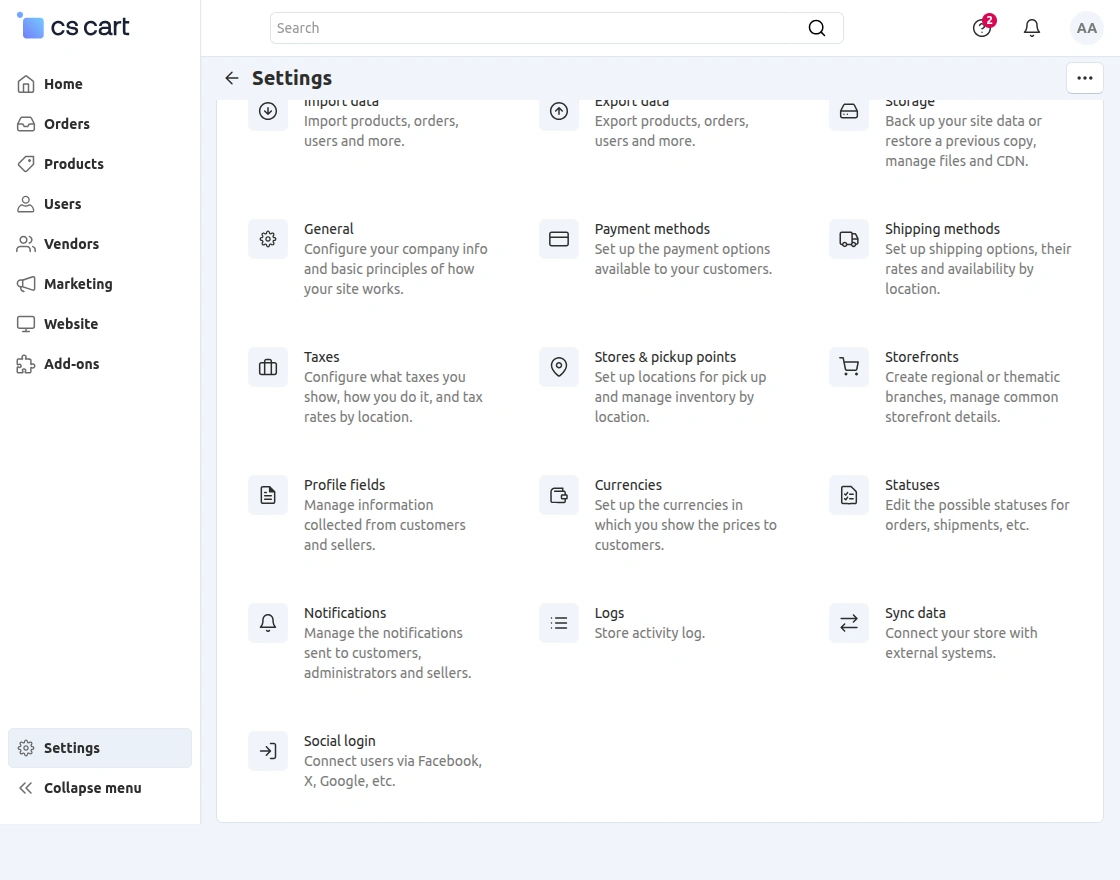Click the General settings gear icon
This screenshot has height=880, width=1120.
[x=268, y=239]
